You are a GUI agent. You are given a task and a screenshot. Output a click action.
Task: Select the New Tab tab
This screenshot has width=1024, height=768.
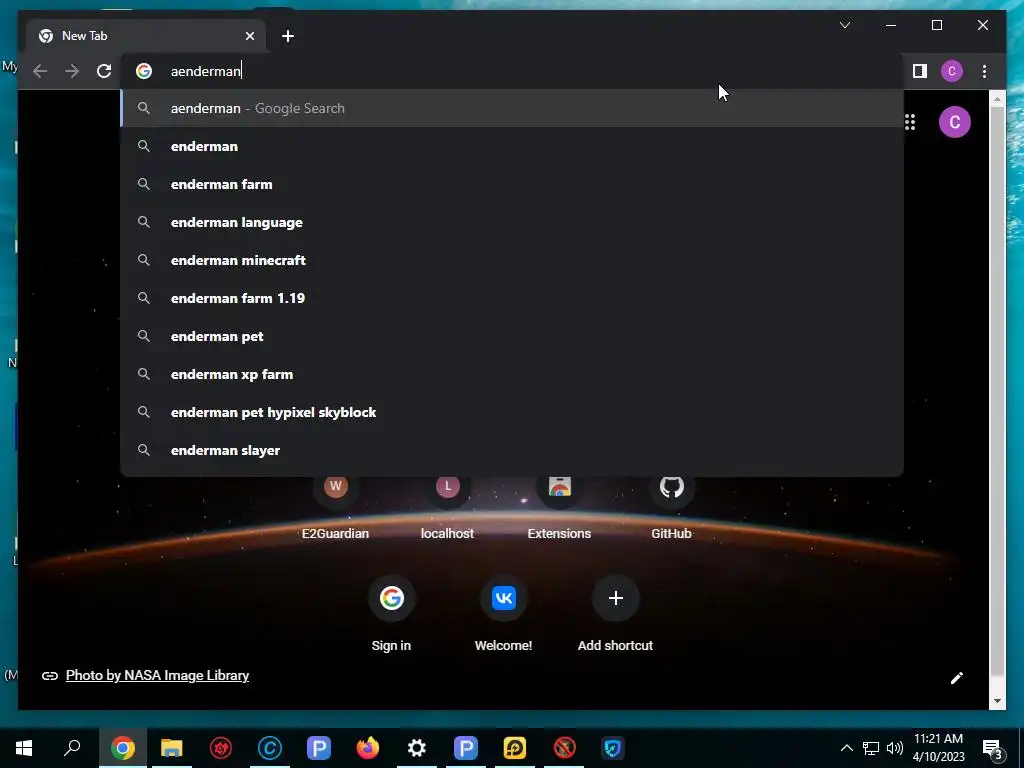pyautogui.click(x=146, y=36)
